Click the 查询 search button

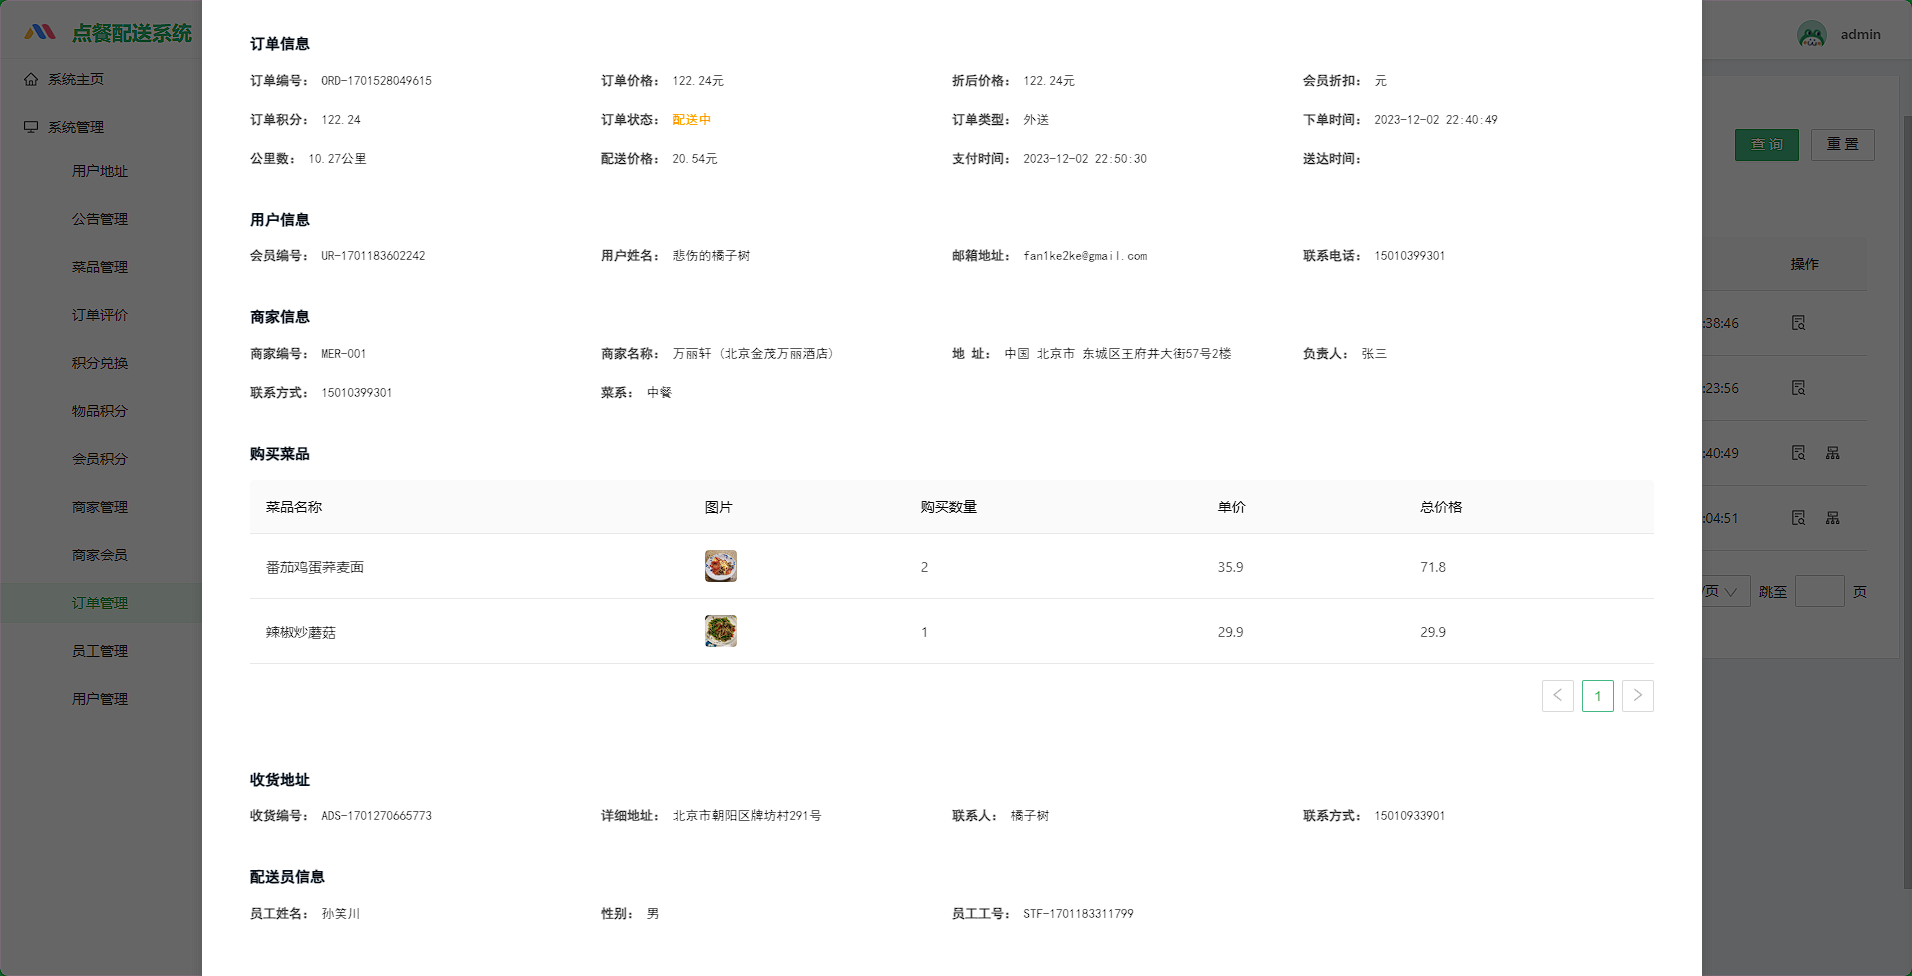coord(1766,145)
